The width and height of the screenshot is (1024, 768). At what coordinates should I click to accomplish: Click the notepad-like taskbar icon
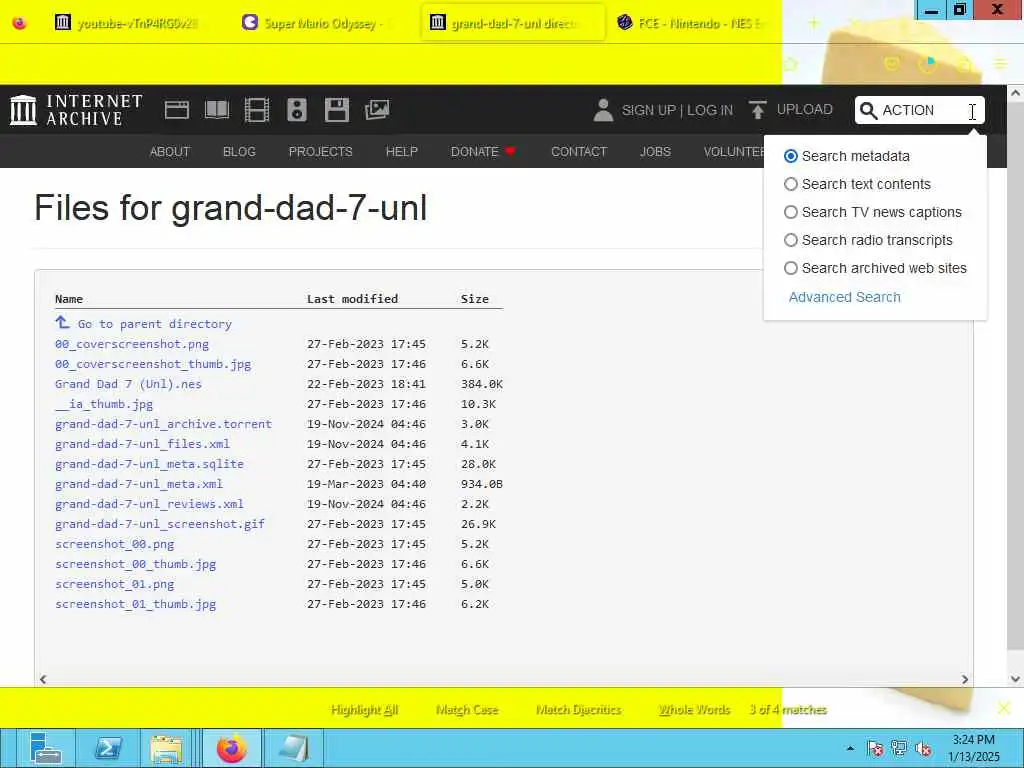click(x=293, y=748)
